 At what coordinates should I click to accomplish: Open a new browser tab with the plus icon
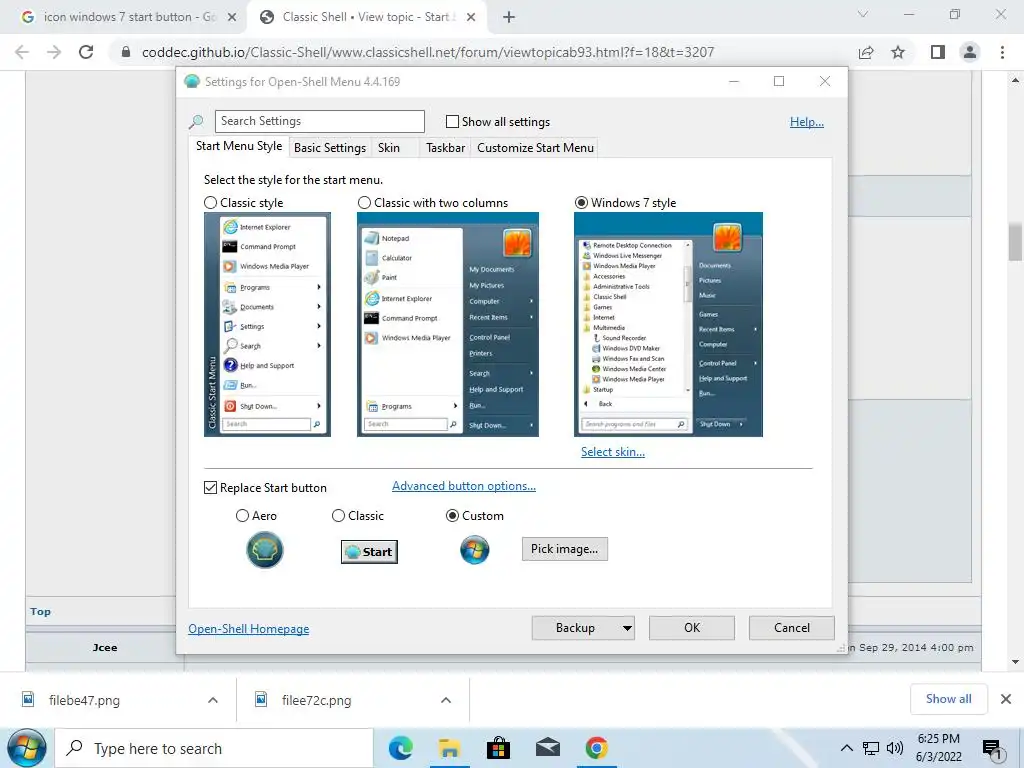click(x=509, y=18)
